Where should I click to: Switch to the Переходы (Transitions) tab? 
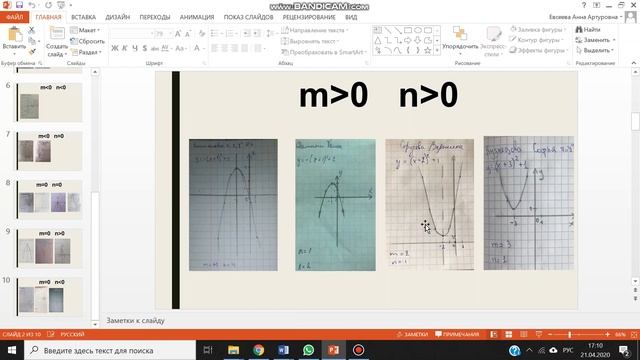tap(155, 17)
